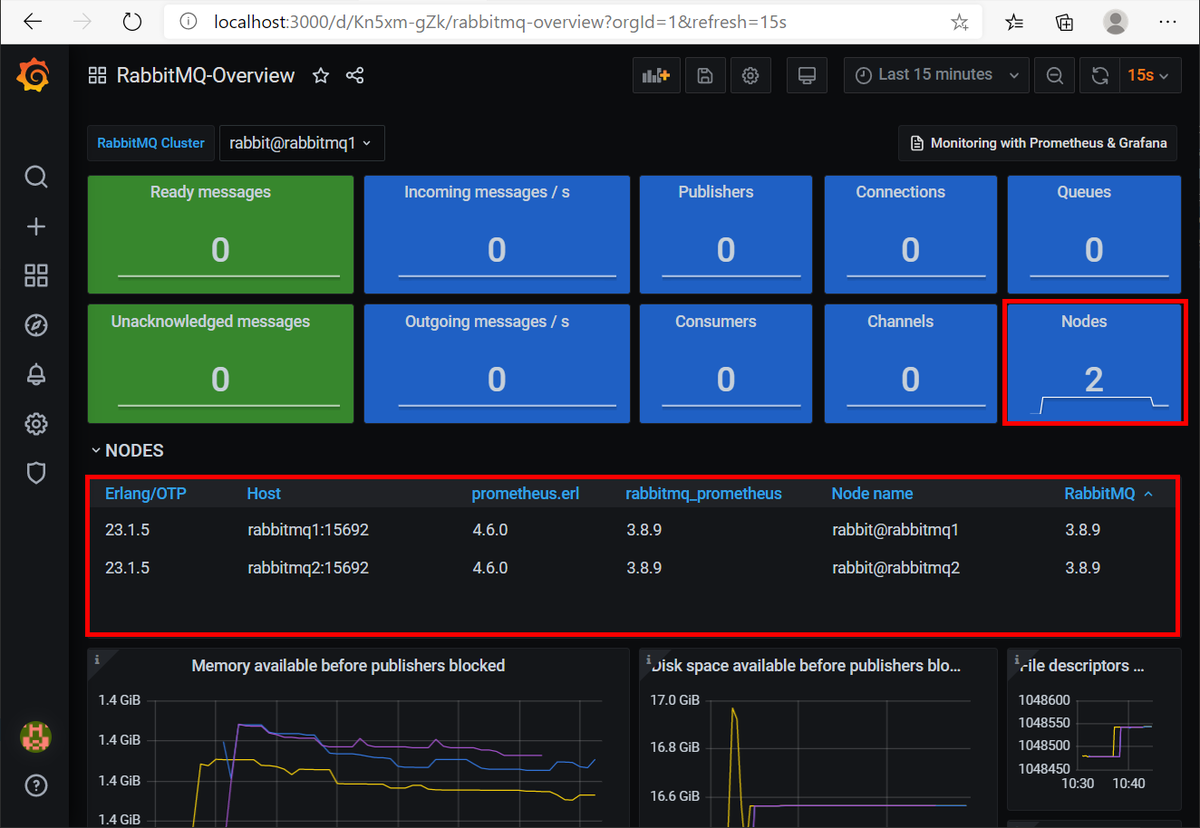The width and height of the screenshot is (1200, 828).
Task: Open browser favorites list icon
Action: [x=1014, y=22]
